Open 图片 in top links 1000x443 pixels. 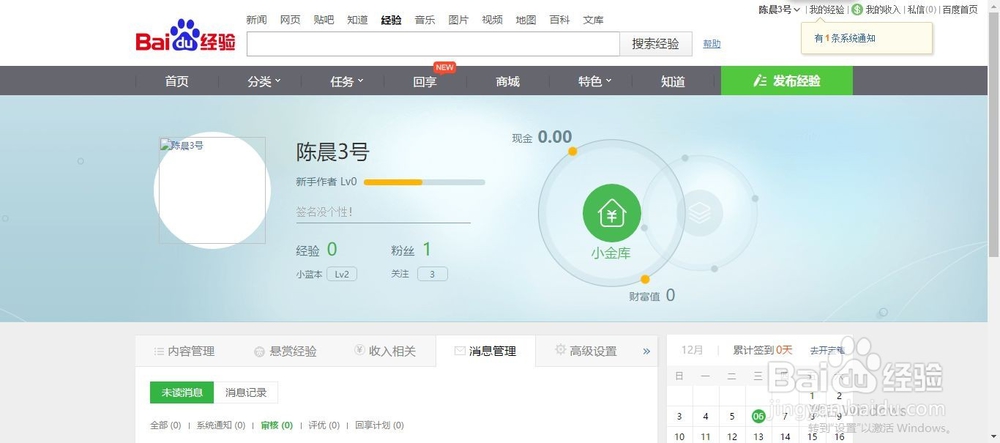pos(459,20)
